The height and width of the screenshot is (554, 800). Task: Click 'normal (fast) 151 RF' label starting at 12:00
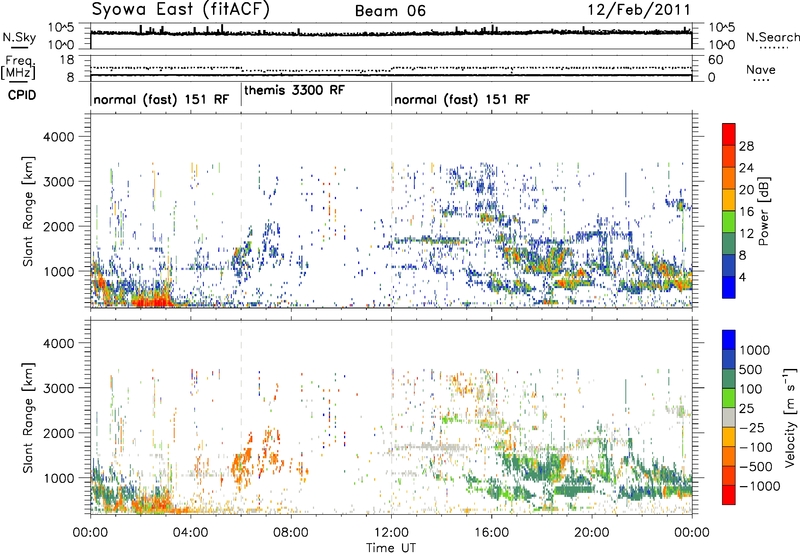coord(462,99)
